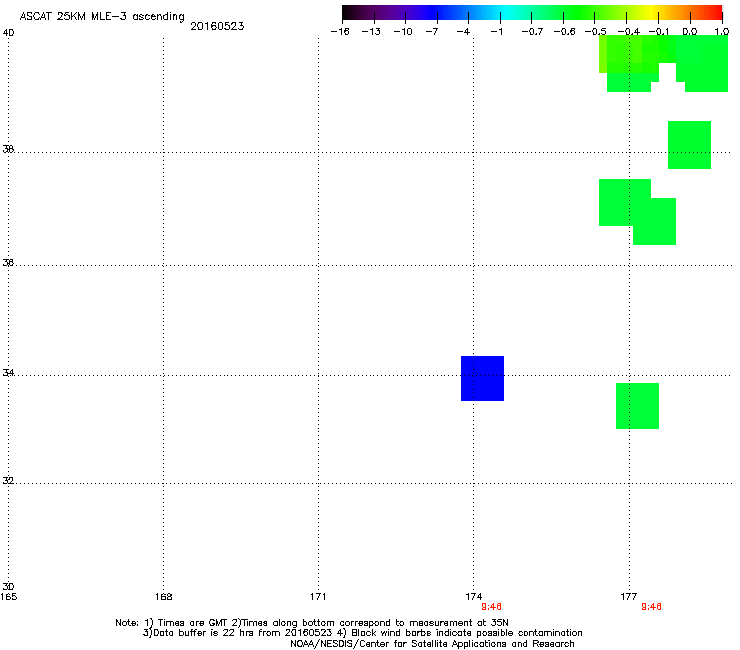
Task: Click the latitude label 32
Action: (8, 481)
